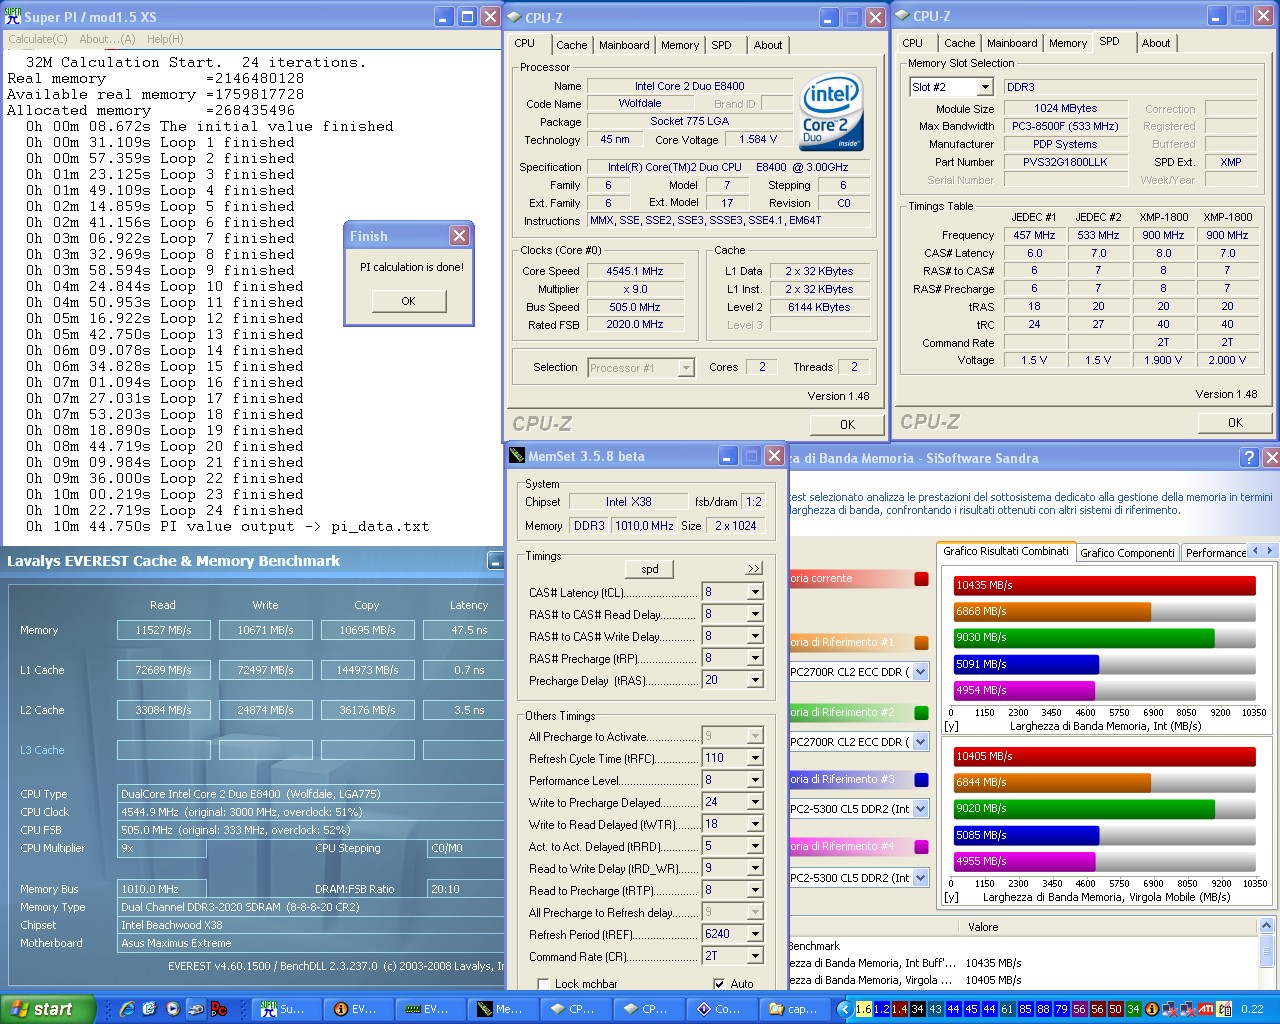
Task: Open the Performance Level dropdown in MemSet
Action: pyautogui.click(x=755, y=780)
